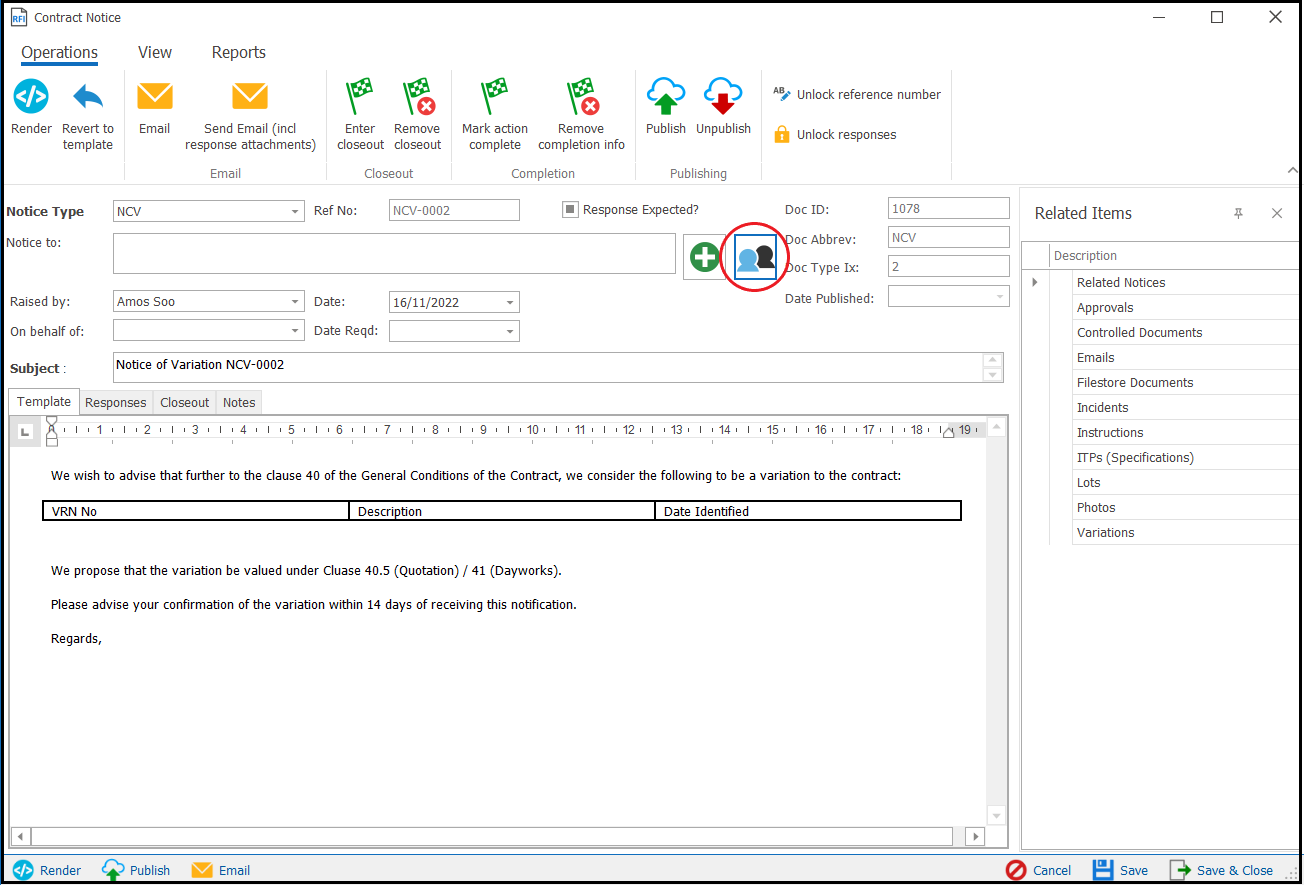Switch to the Closeout tab
Screen dimensions: 1304x885
pos(185,403)
